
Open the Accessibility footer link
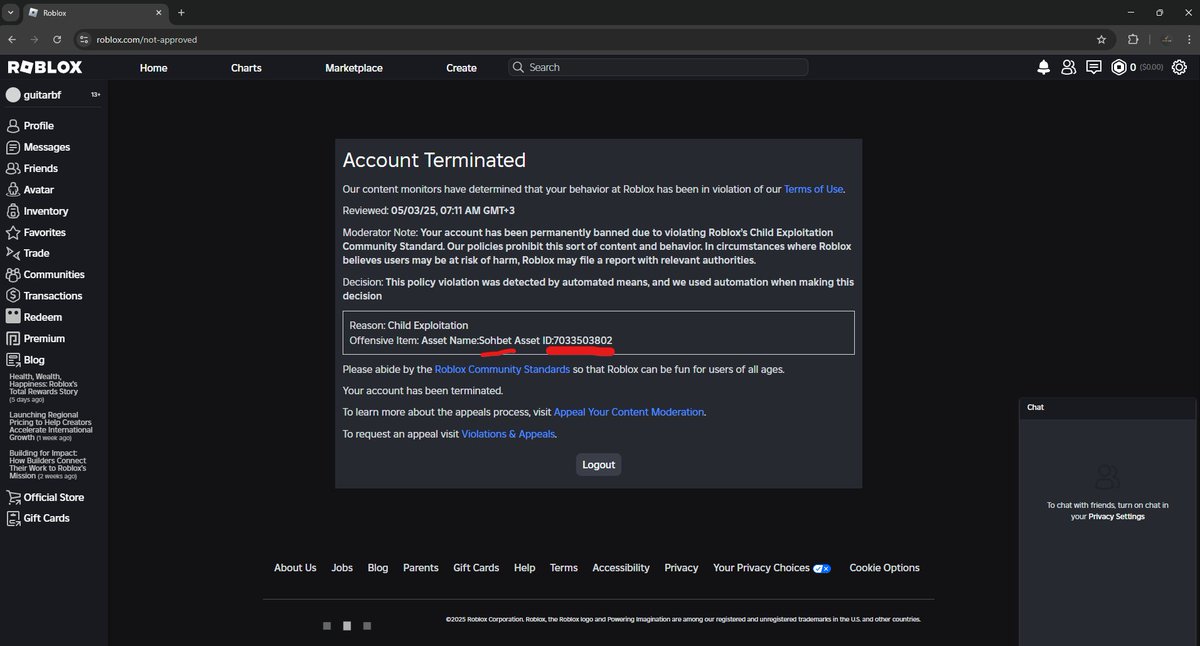click(621, 568)
